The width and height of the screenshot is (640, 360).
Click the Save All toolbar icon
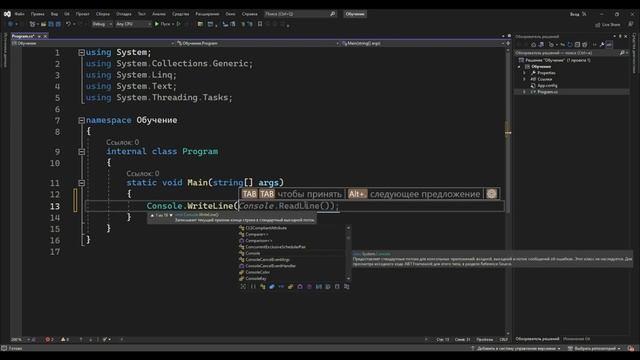point(58,24)
